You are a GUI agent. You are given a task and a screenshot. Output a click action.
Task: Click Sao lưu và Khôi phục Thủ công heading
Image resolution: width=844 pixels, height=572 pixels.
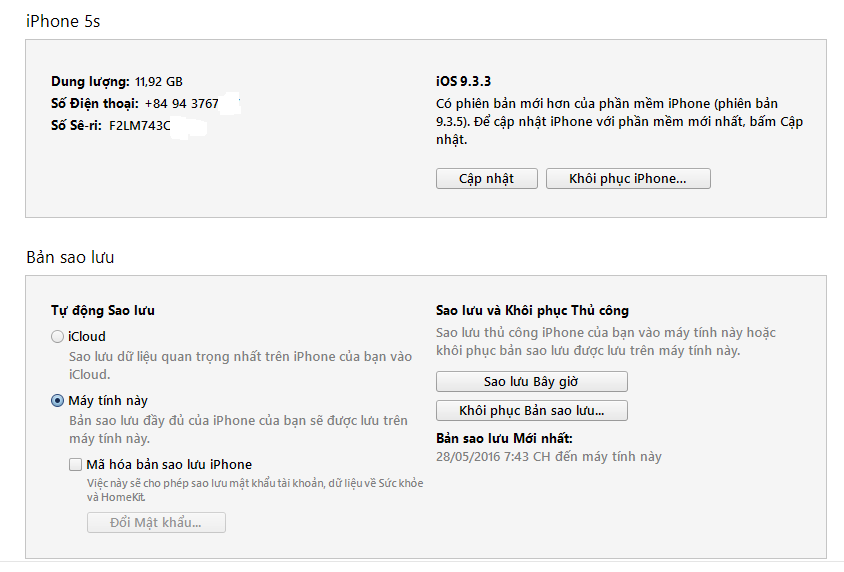click(532, 311)
